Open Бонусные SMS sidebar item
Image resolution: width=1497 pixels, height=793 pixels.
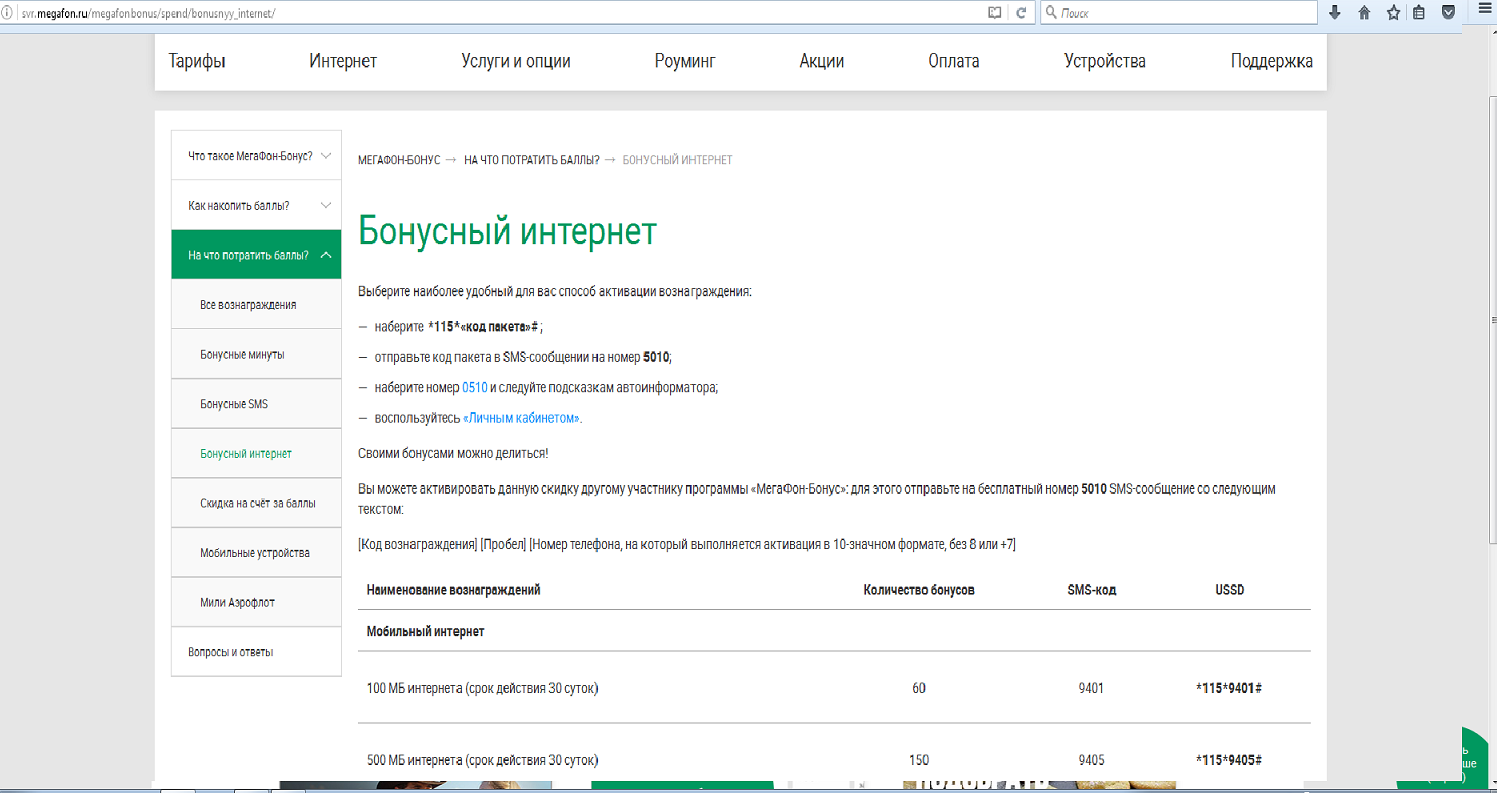256,404
